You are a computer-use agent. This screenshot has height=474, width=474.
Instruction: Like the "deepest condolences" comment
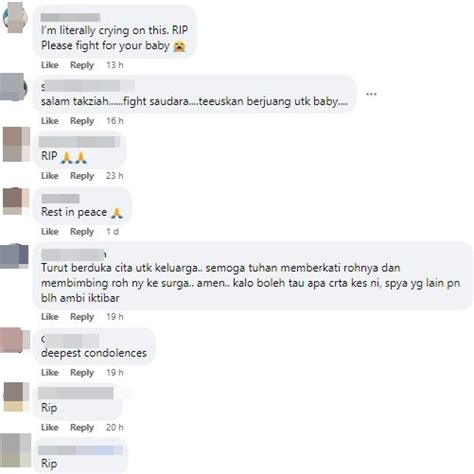[50, 372]
